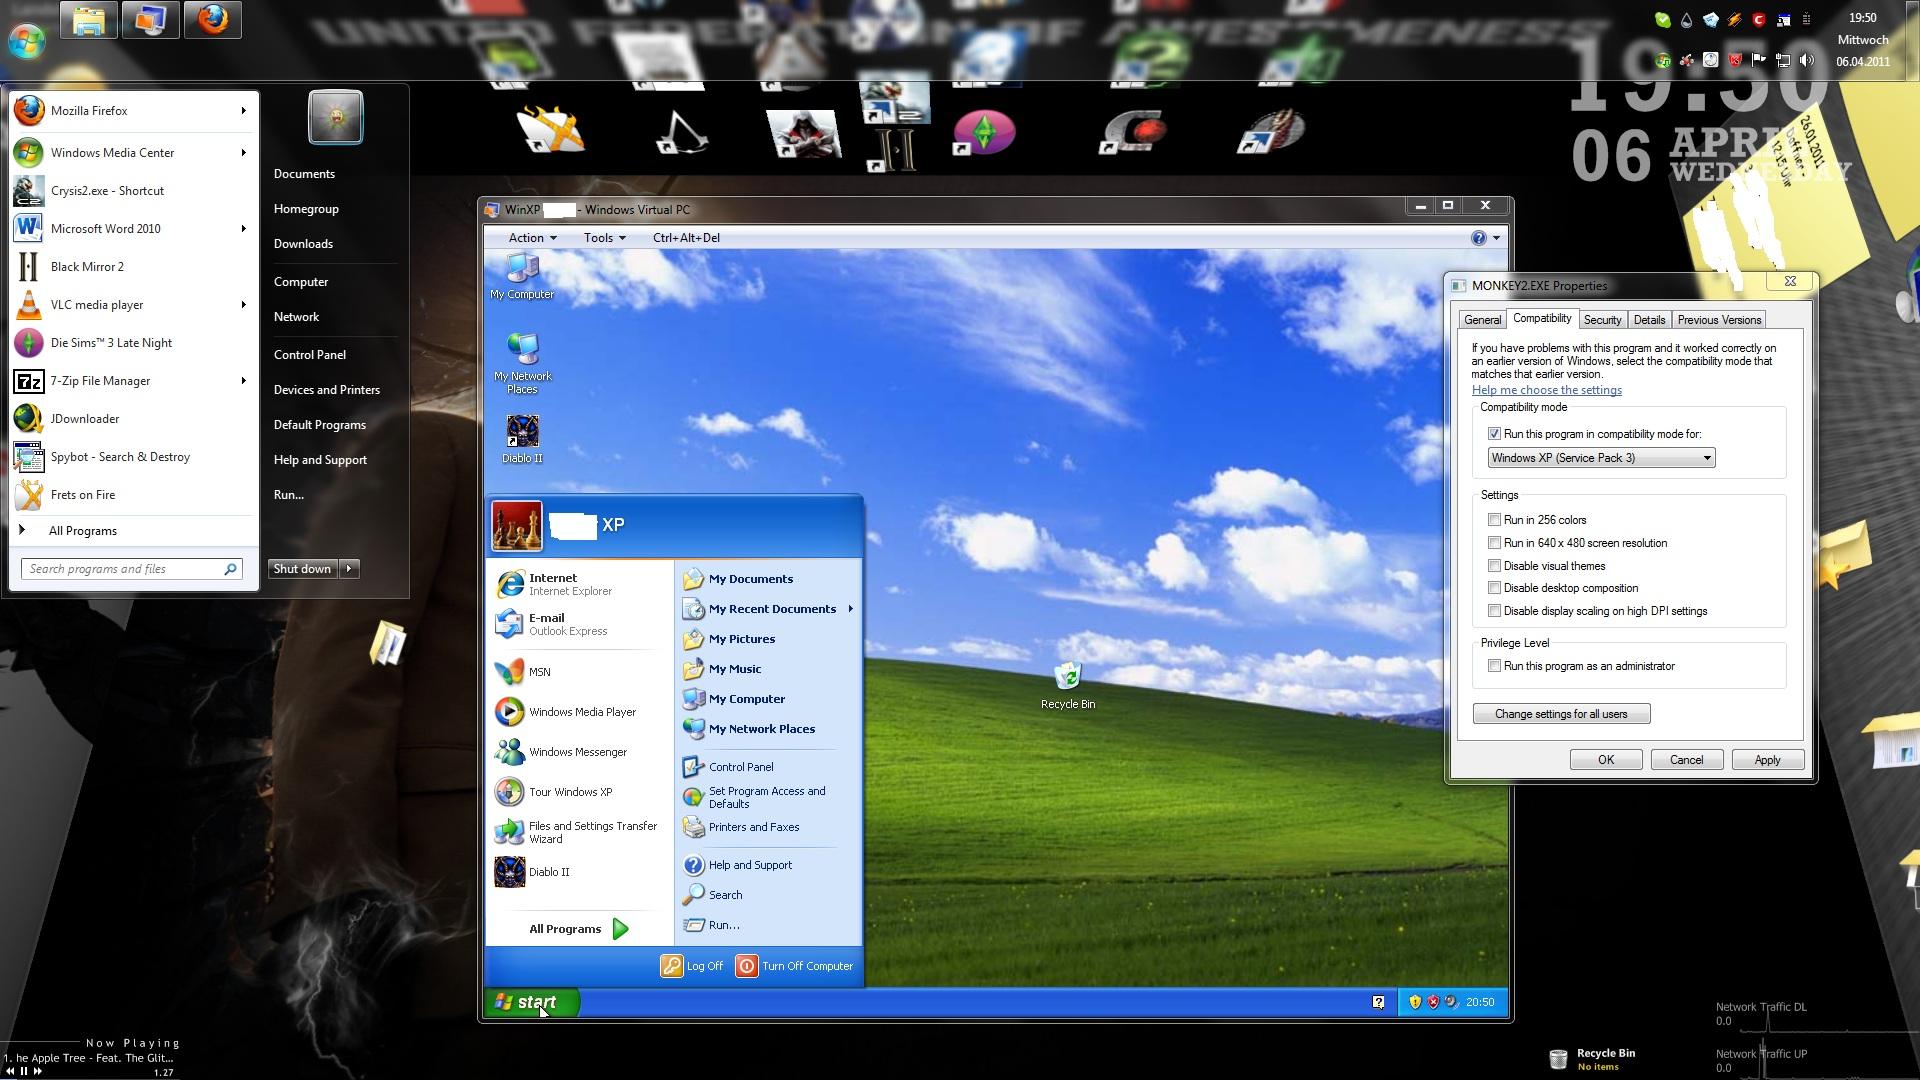
Task: Click Change settings for all users
Action: coord(1561,714)
